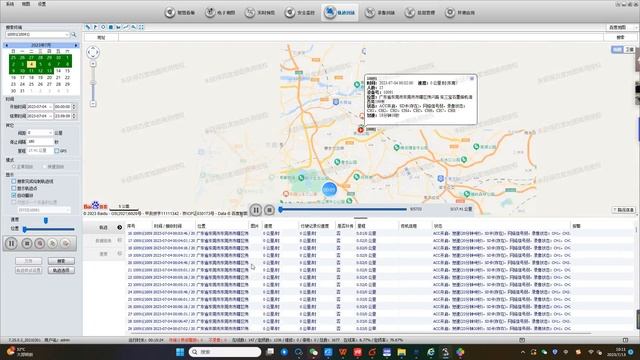Click the end time 23:59:59 spinner arrows
Image resolution: width=640 pixels, height=360 pixels.
click(74, 116)
